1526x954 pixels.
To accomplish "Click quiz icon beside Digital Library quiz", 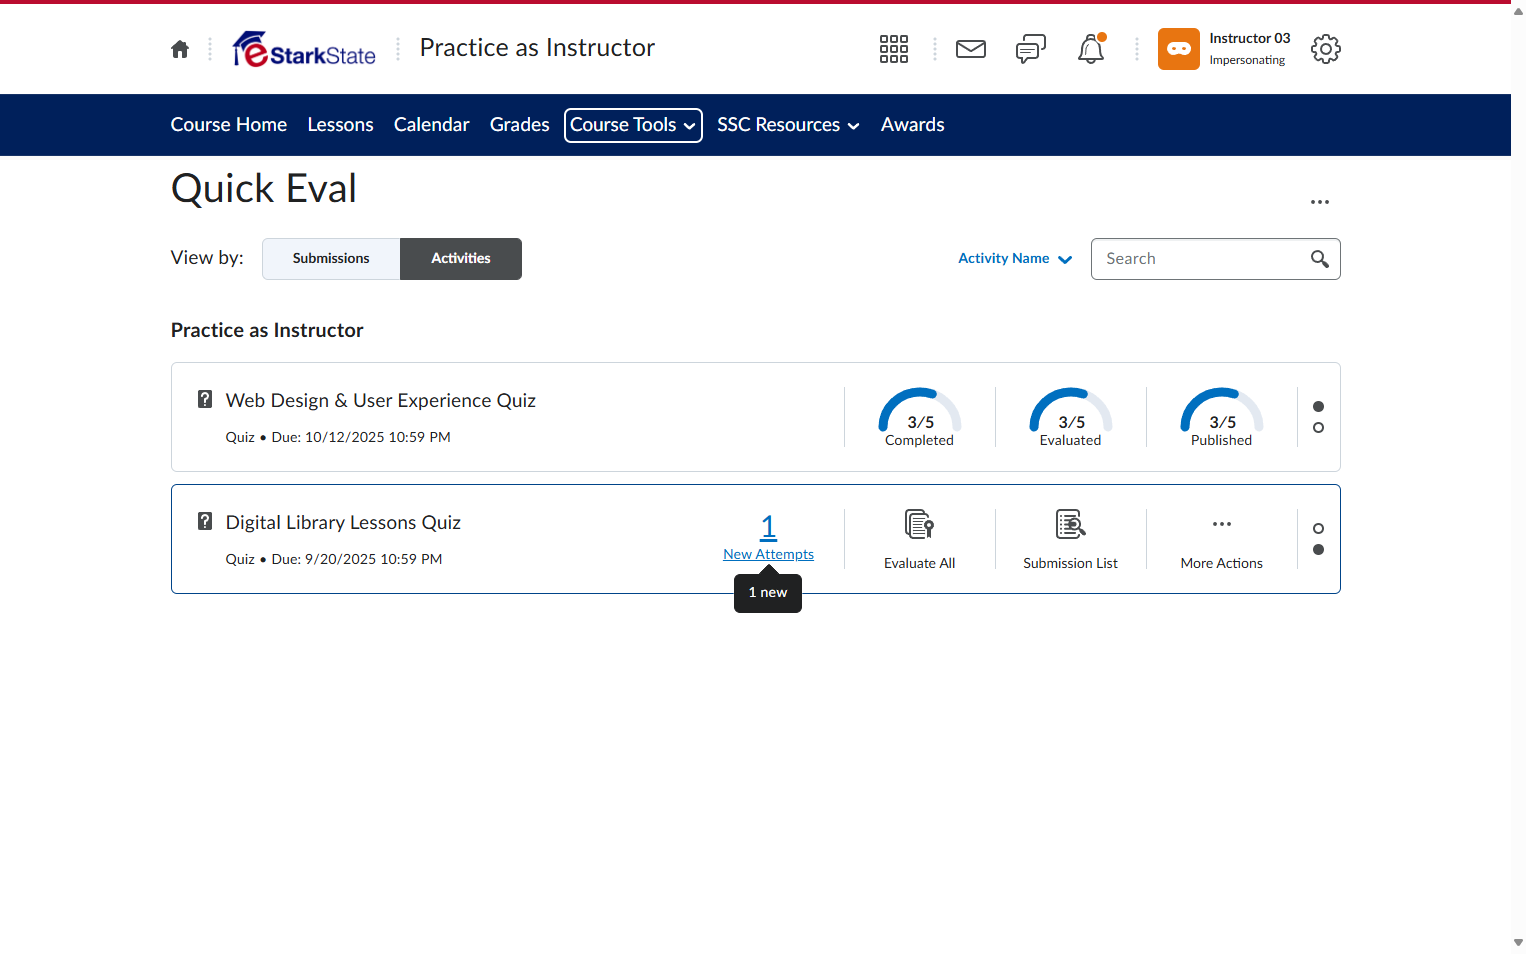I will click(x=205, y=521).
